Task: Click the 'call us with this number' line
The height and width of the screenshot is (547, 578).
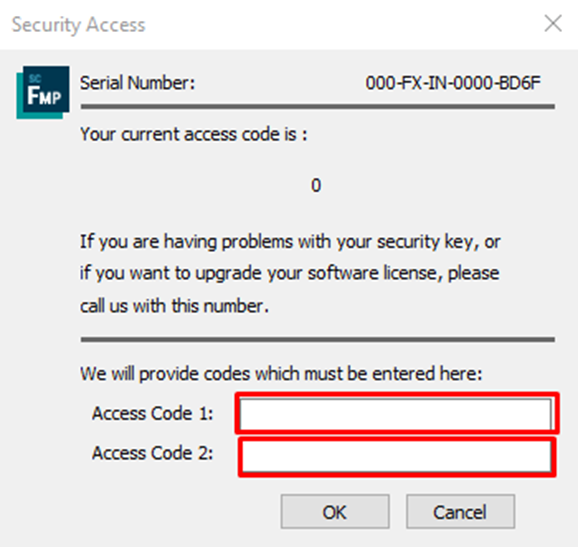Action: [174, 306]
